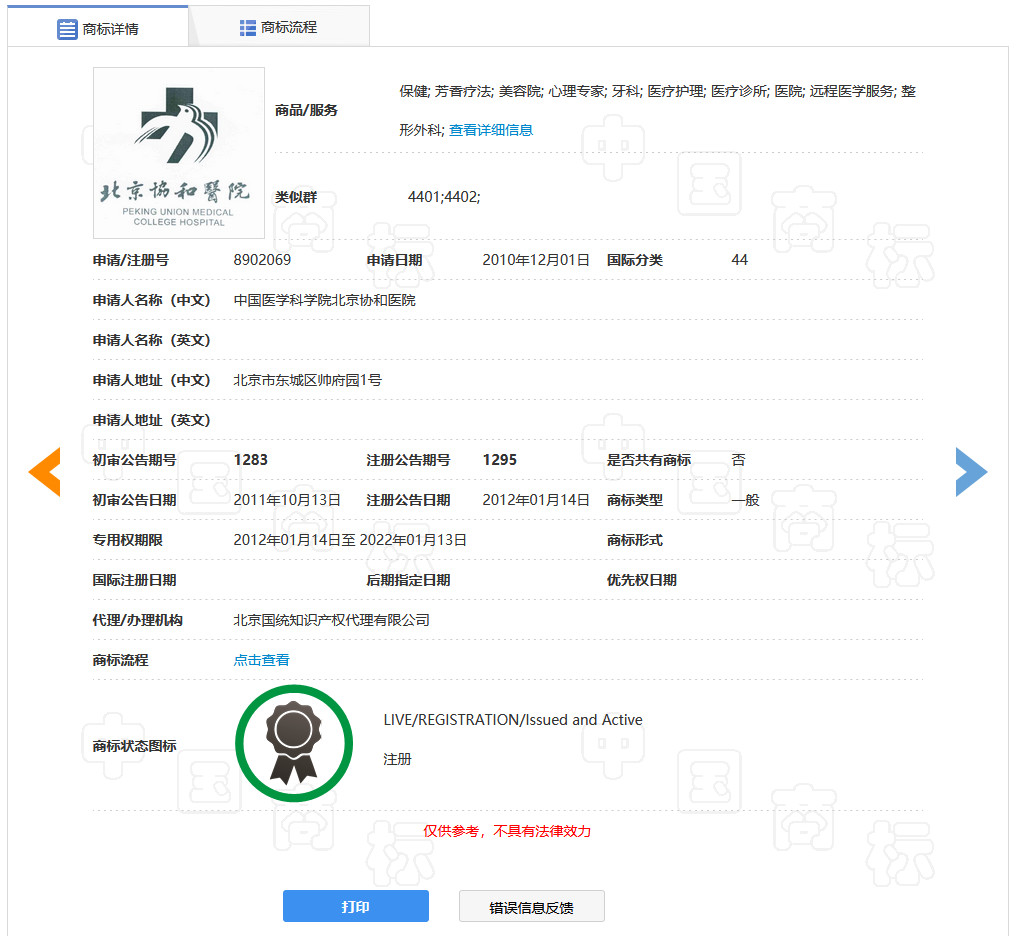
Task: Click the 错误信息反馈 button
Action: click(531, 906)
